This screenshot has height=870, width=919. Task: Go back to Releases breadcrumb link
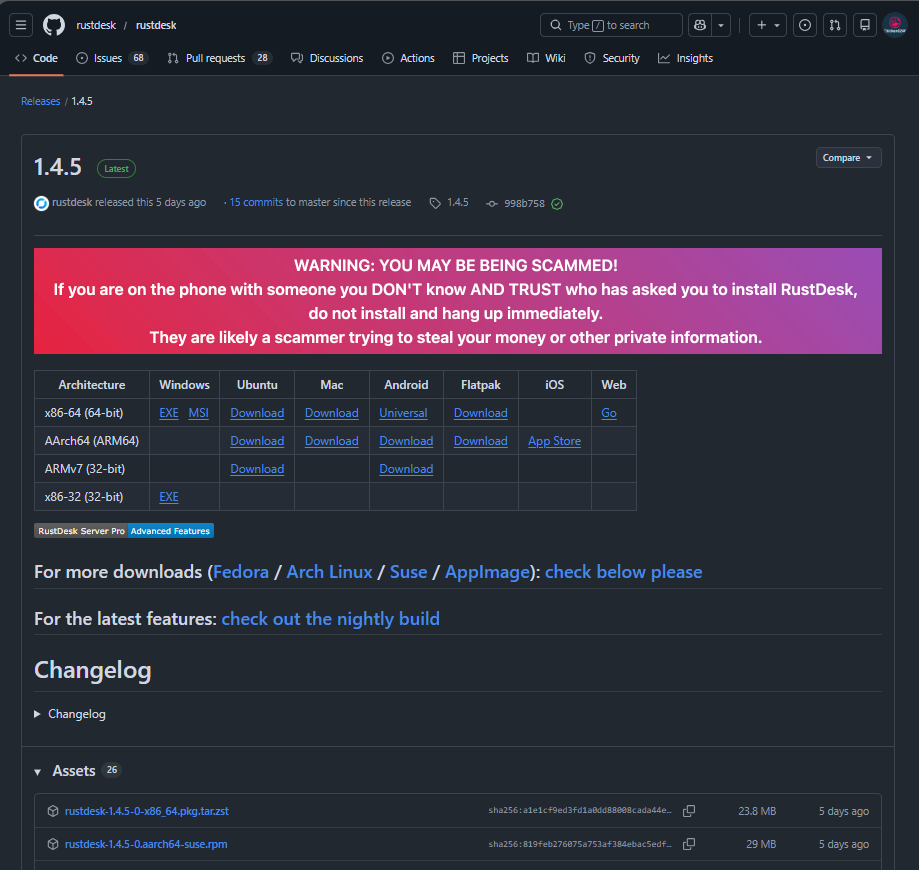click(x=40, y=101)
